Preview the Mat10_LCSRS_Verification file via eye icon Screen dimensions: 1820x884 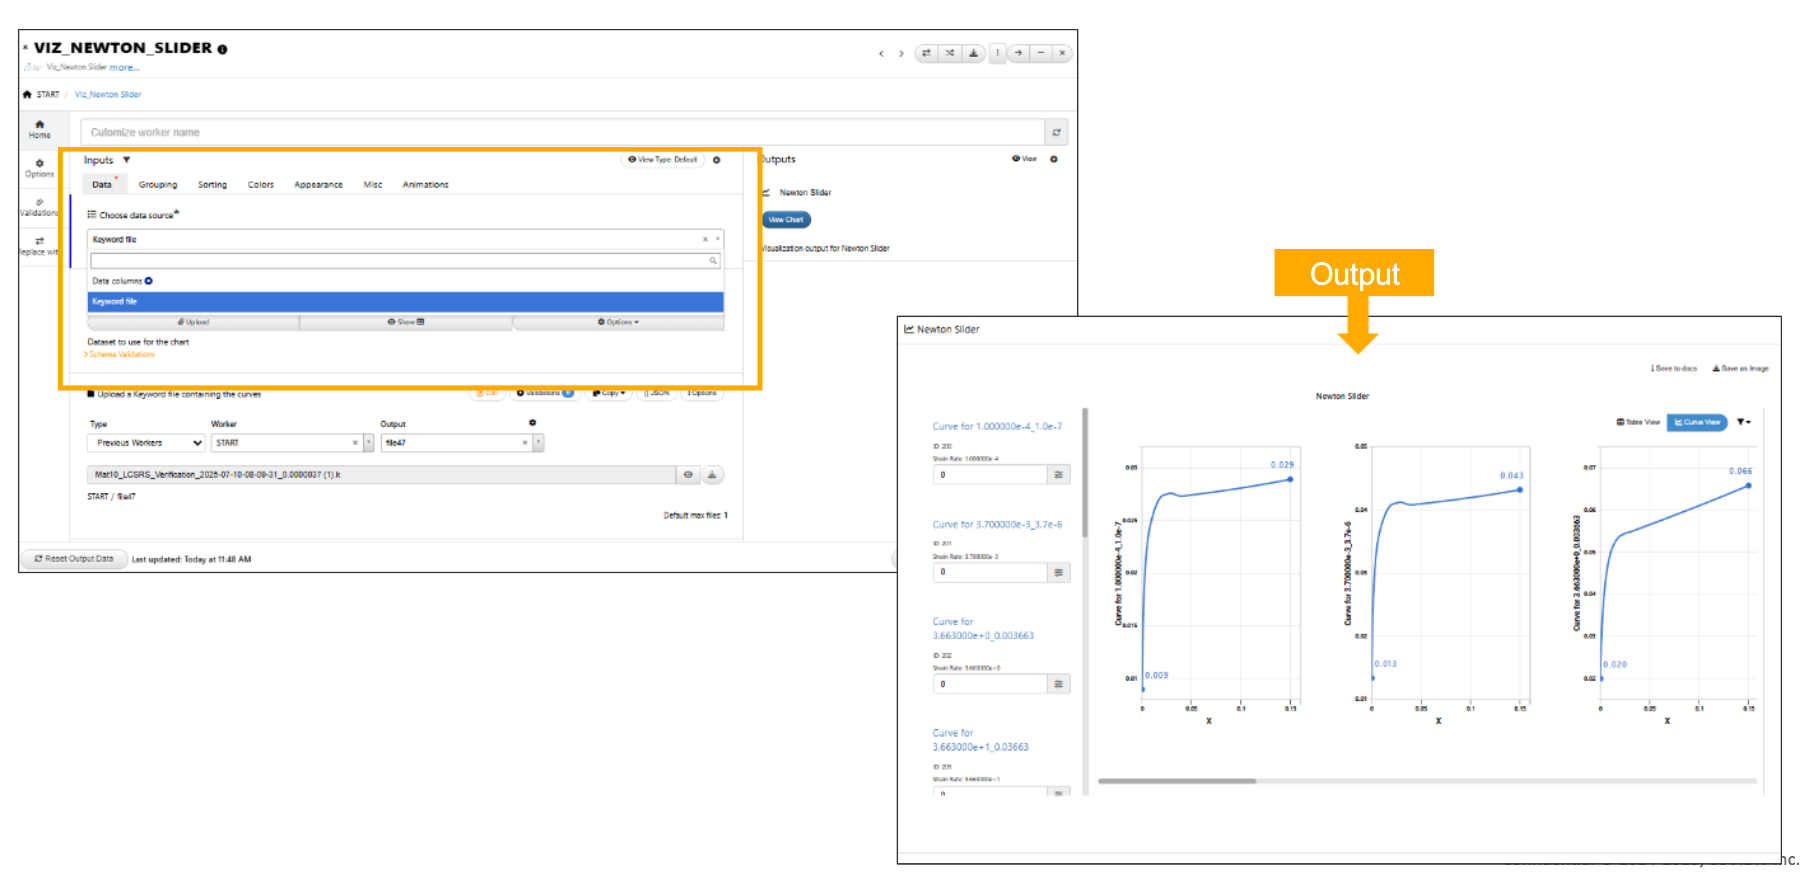pyautogui.click(x=688, y=475)
